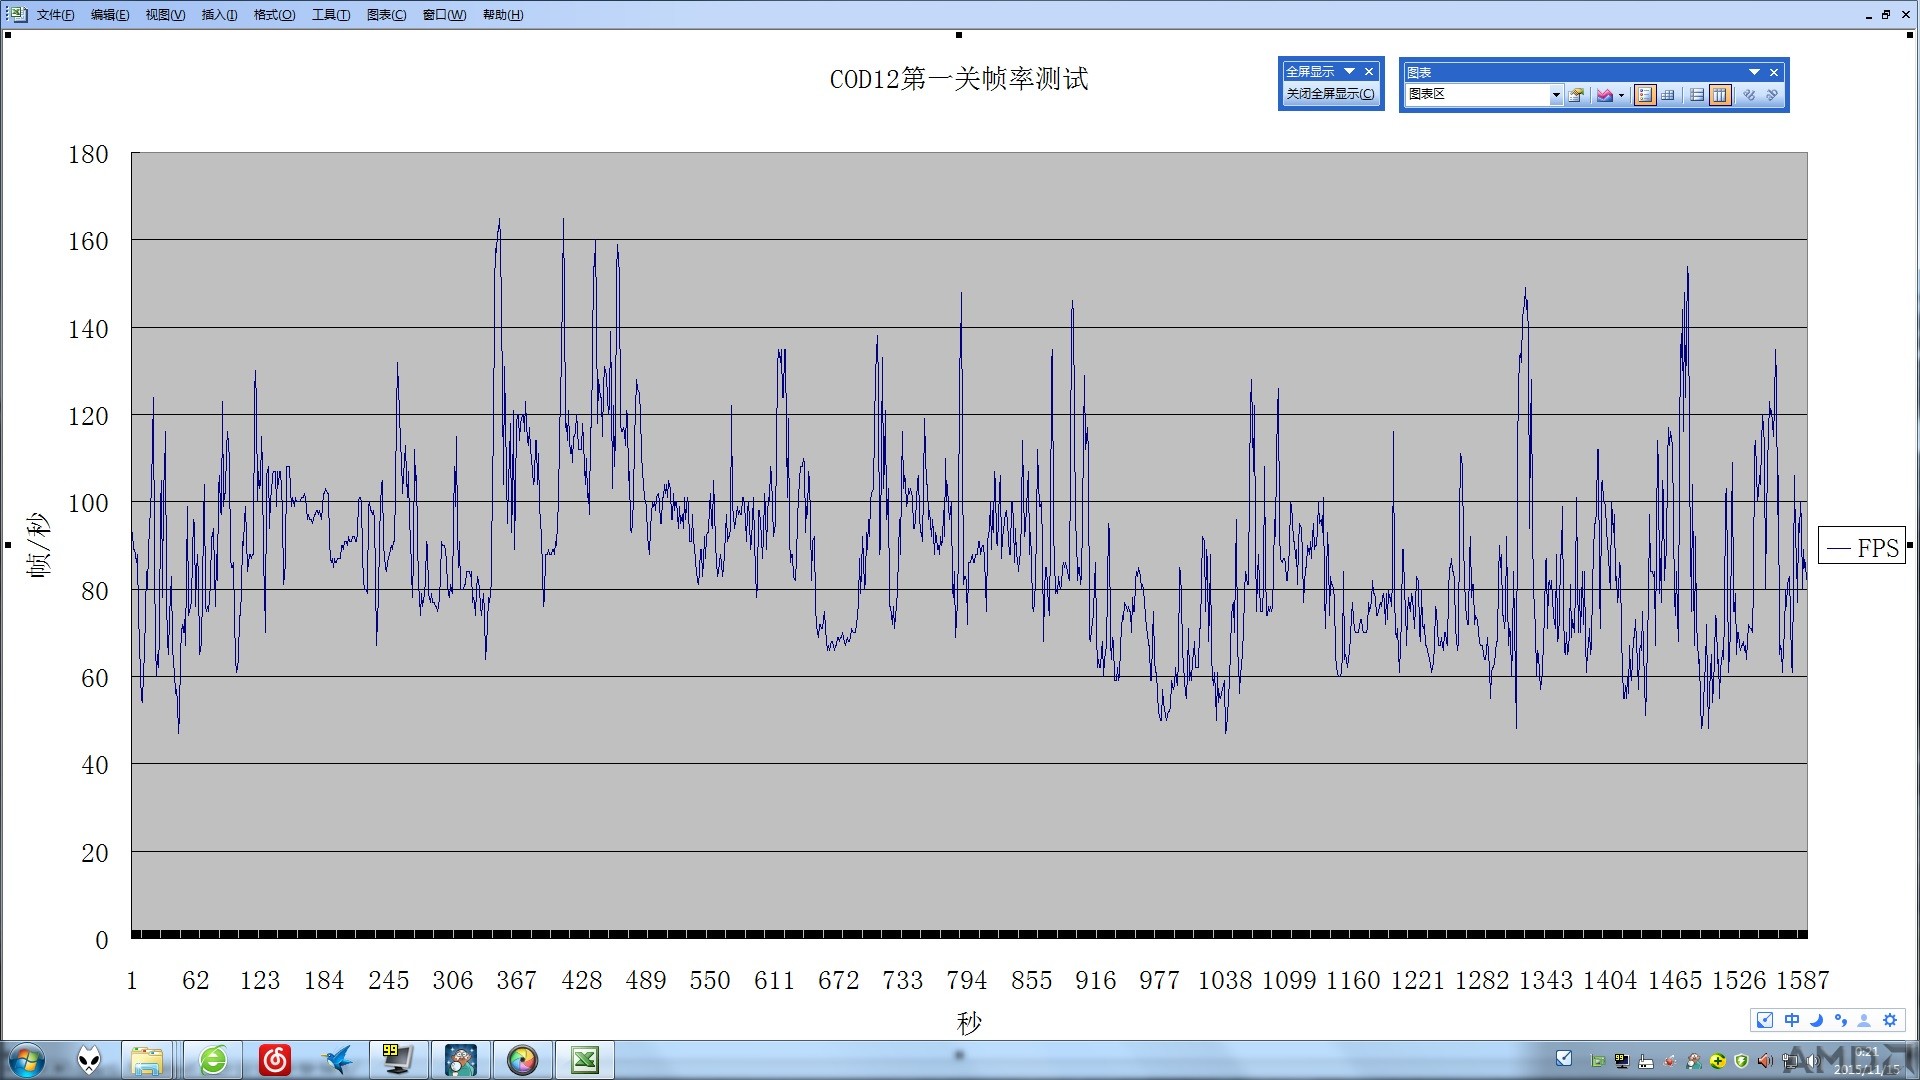Screen dimensions: 1920x1080
Task: Open the green e browser taskbar icon
Action: pyautogui.click(x=213, y=1060)
